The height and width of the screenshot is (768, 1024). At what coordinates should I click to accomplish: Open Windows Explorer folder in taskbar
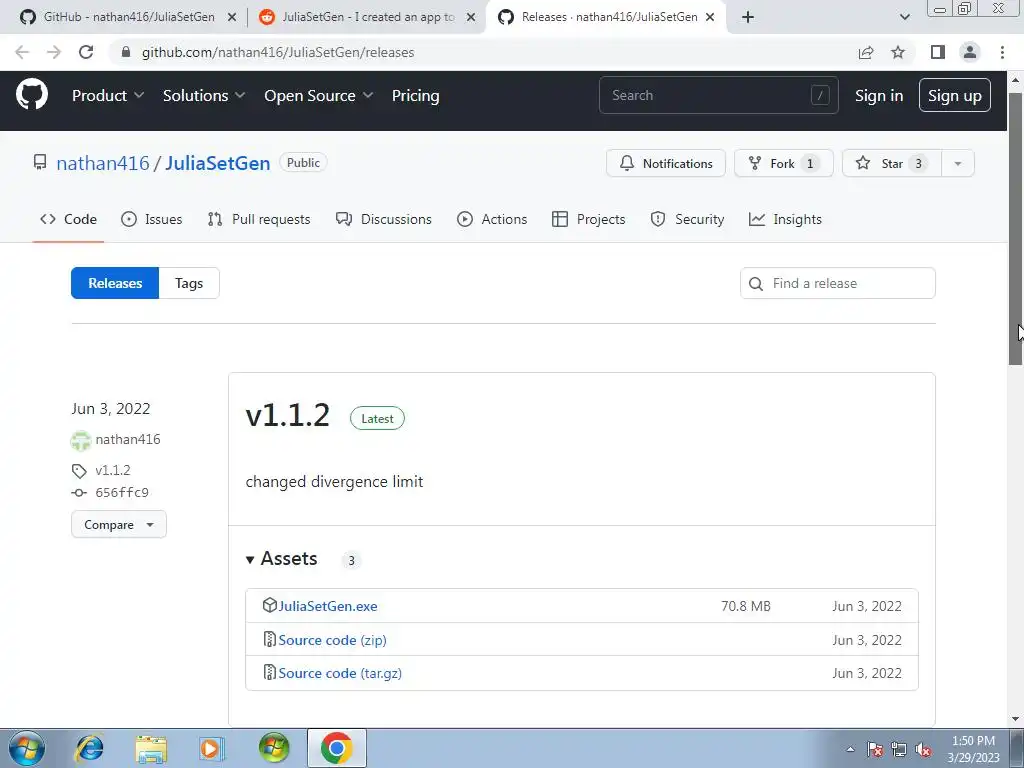pyautogui.click(x=151, y=749)
